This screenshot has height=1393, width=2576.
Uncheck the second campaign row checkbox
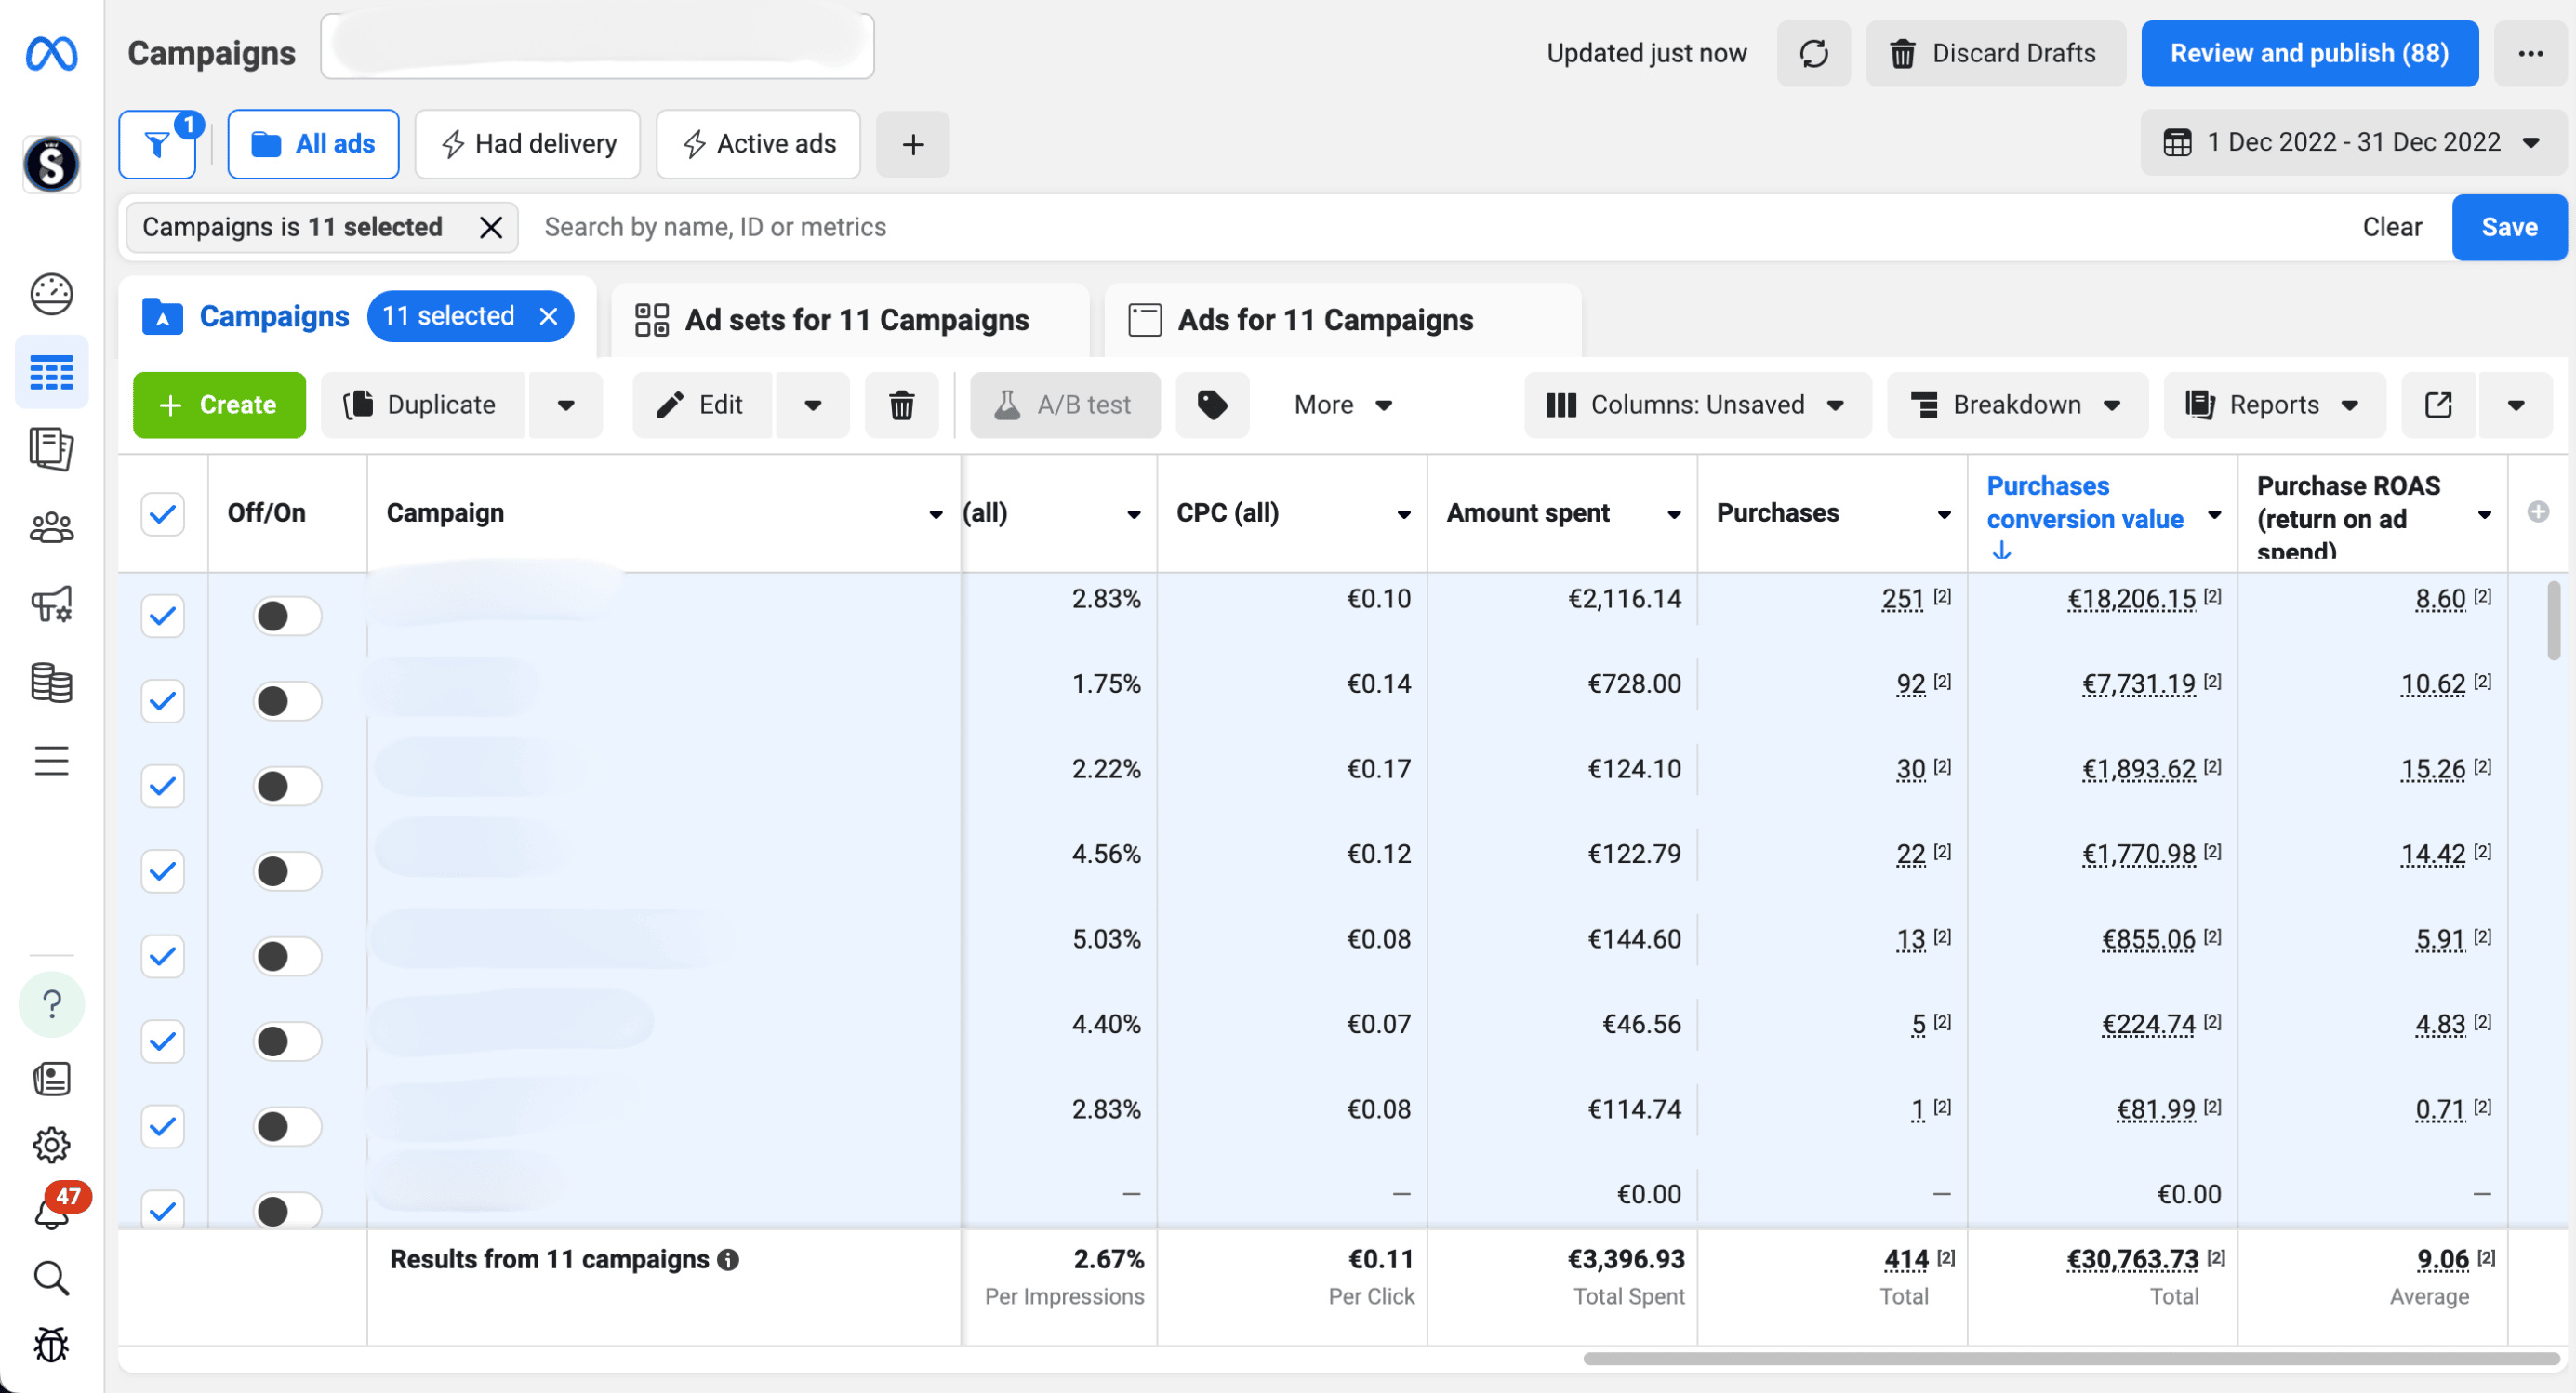pos(162,701)
